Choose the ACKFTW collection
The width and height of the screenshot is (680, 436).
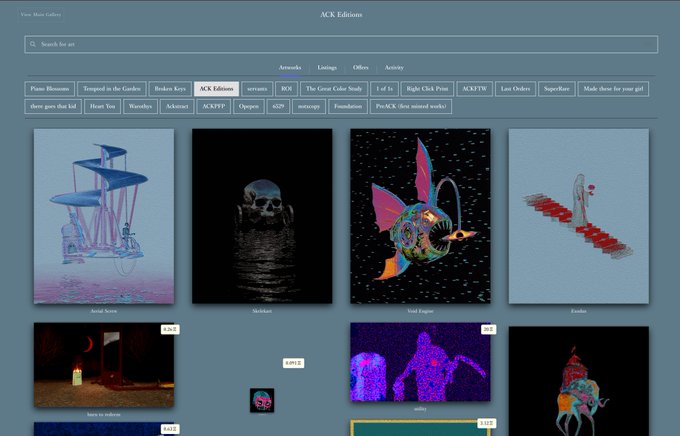pos(474,89)
